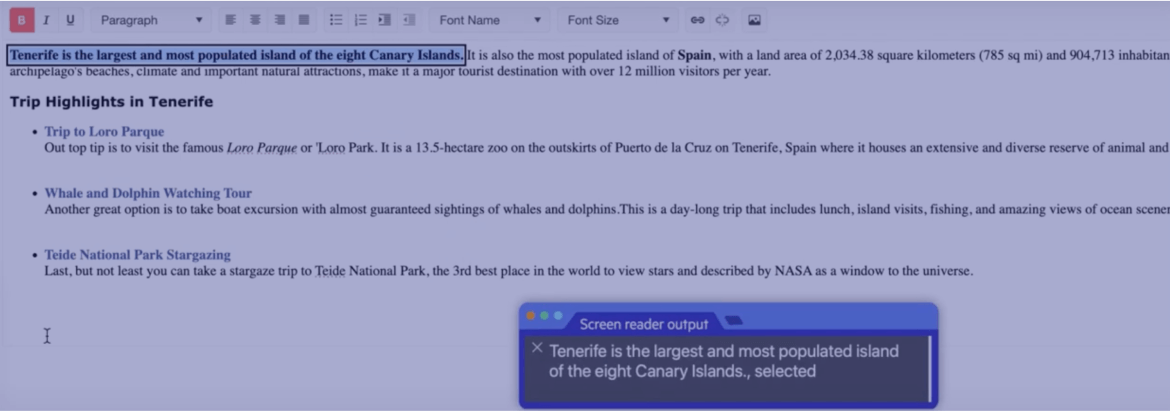Dismiss the screen reader message
Viewport: 1170px width, 411px height.
[x=536, y=348]
